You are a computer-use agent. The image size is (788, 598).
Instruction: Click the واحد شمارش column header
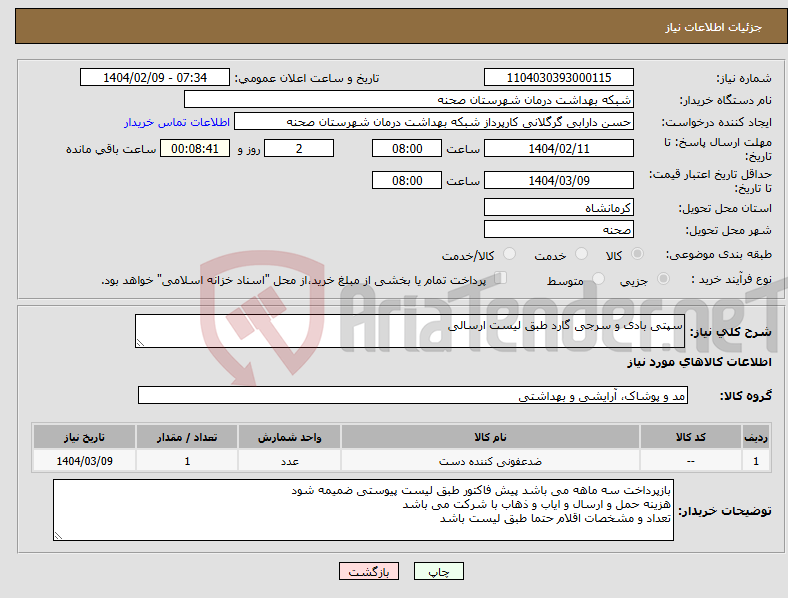click(x=289, y=437)
